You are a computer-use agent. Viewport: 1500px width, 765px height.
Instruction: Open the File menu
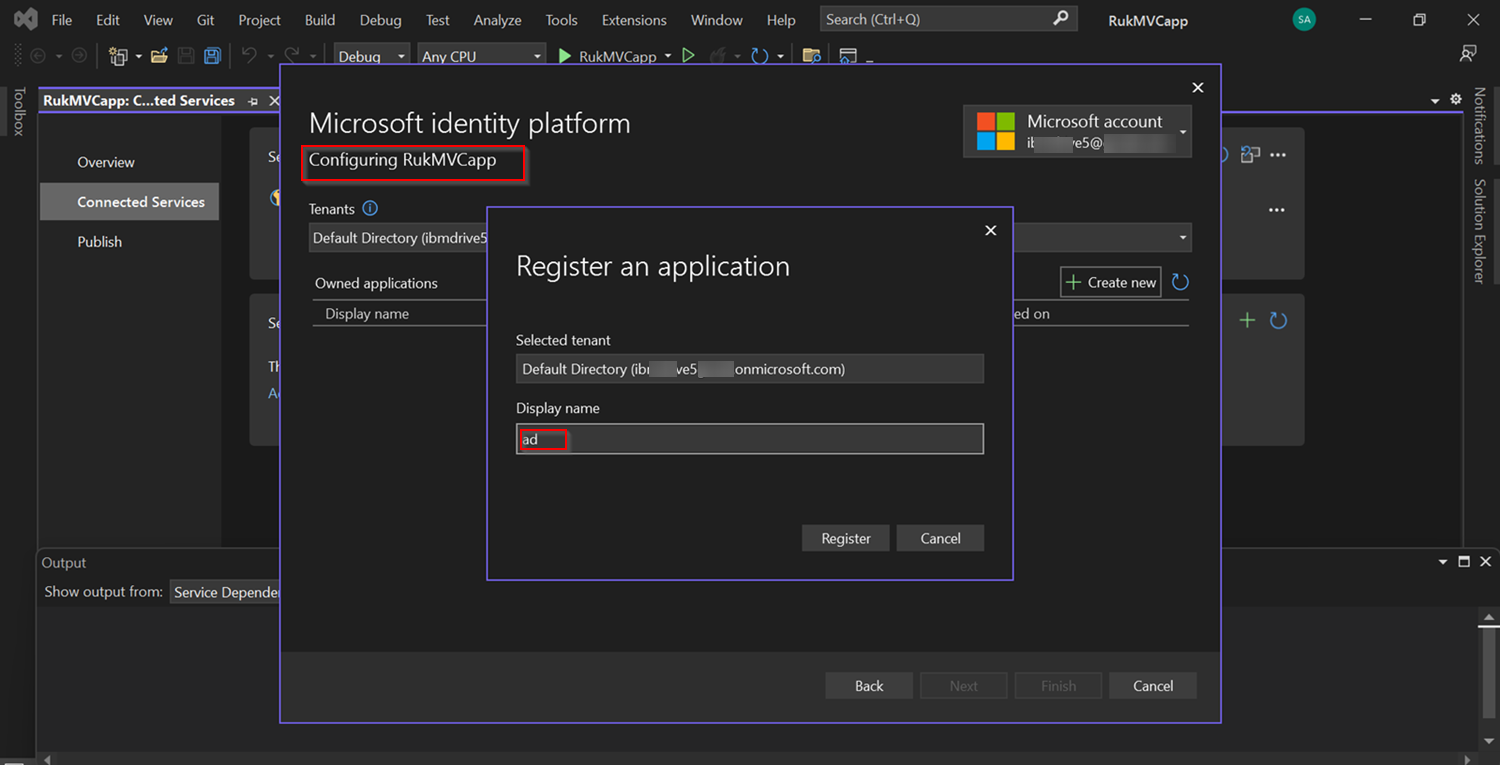tap(61, 20)
